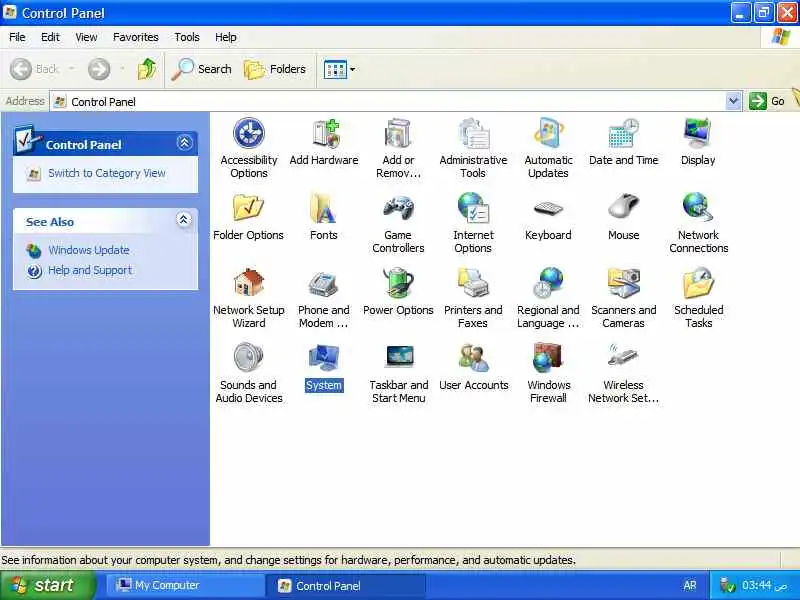Collapse the Control Panel side pane section

coord(184,142)
